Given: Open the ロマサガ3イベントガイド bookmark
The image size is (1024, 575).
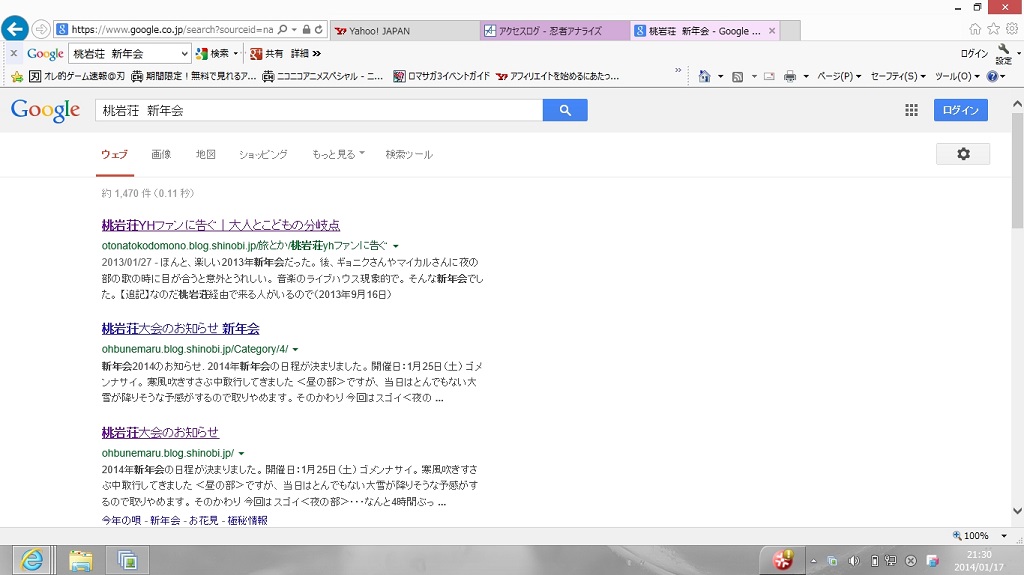Looking at the screenshot, I should coord(441,76).
